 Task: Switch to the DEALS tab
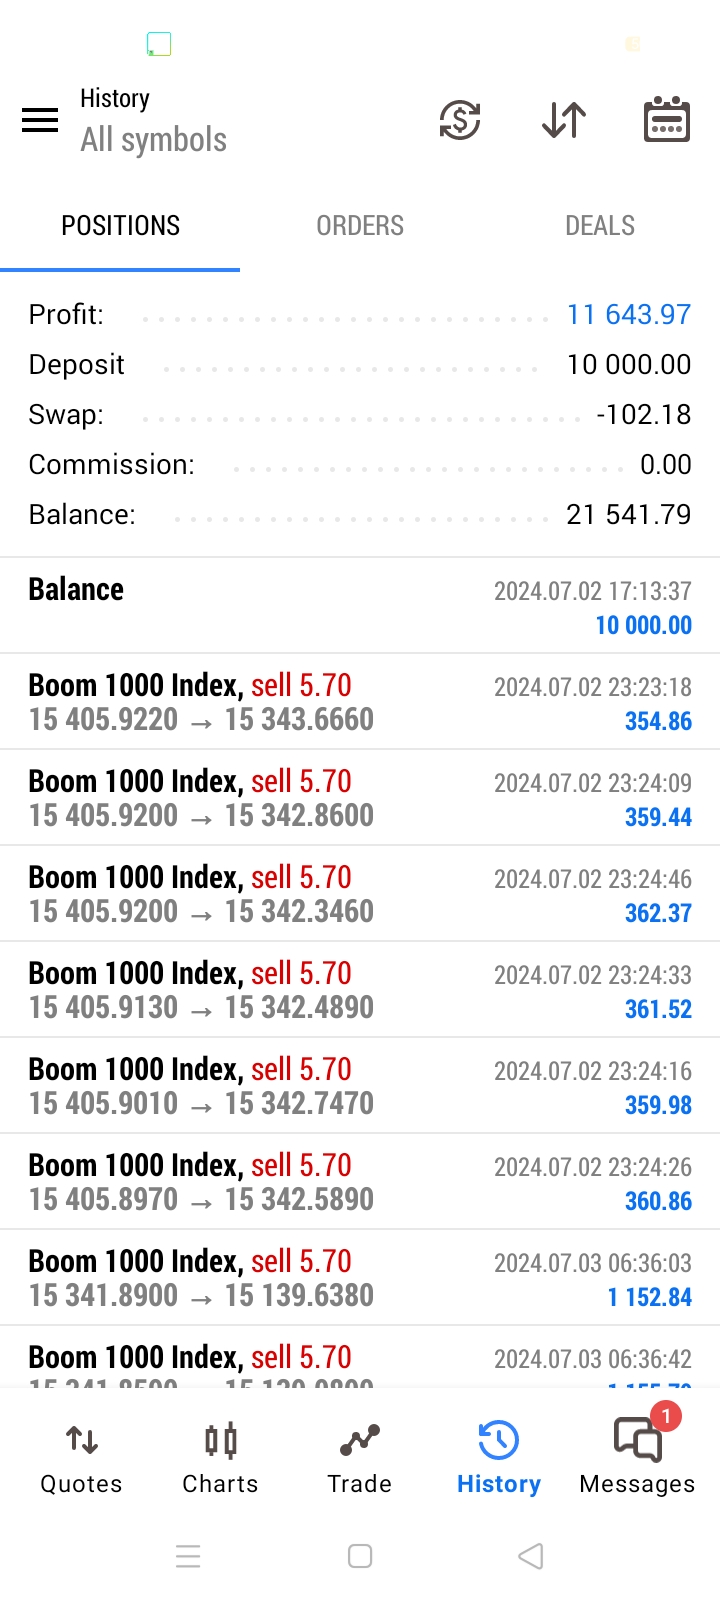[600, 226]
